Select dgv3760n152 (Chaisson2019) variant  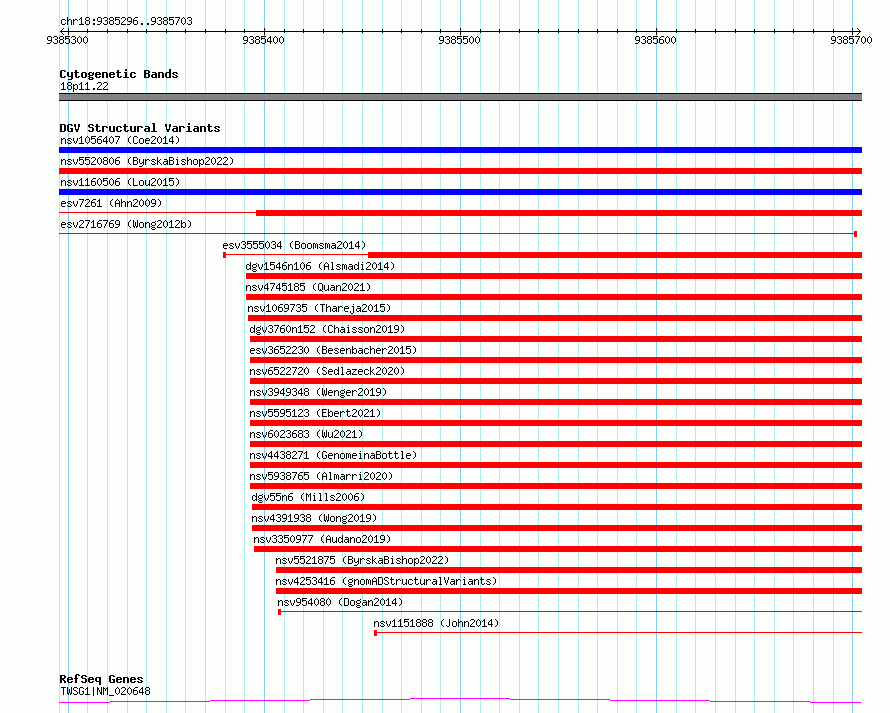tap(327, 329)
